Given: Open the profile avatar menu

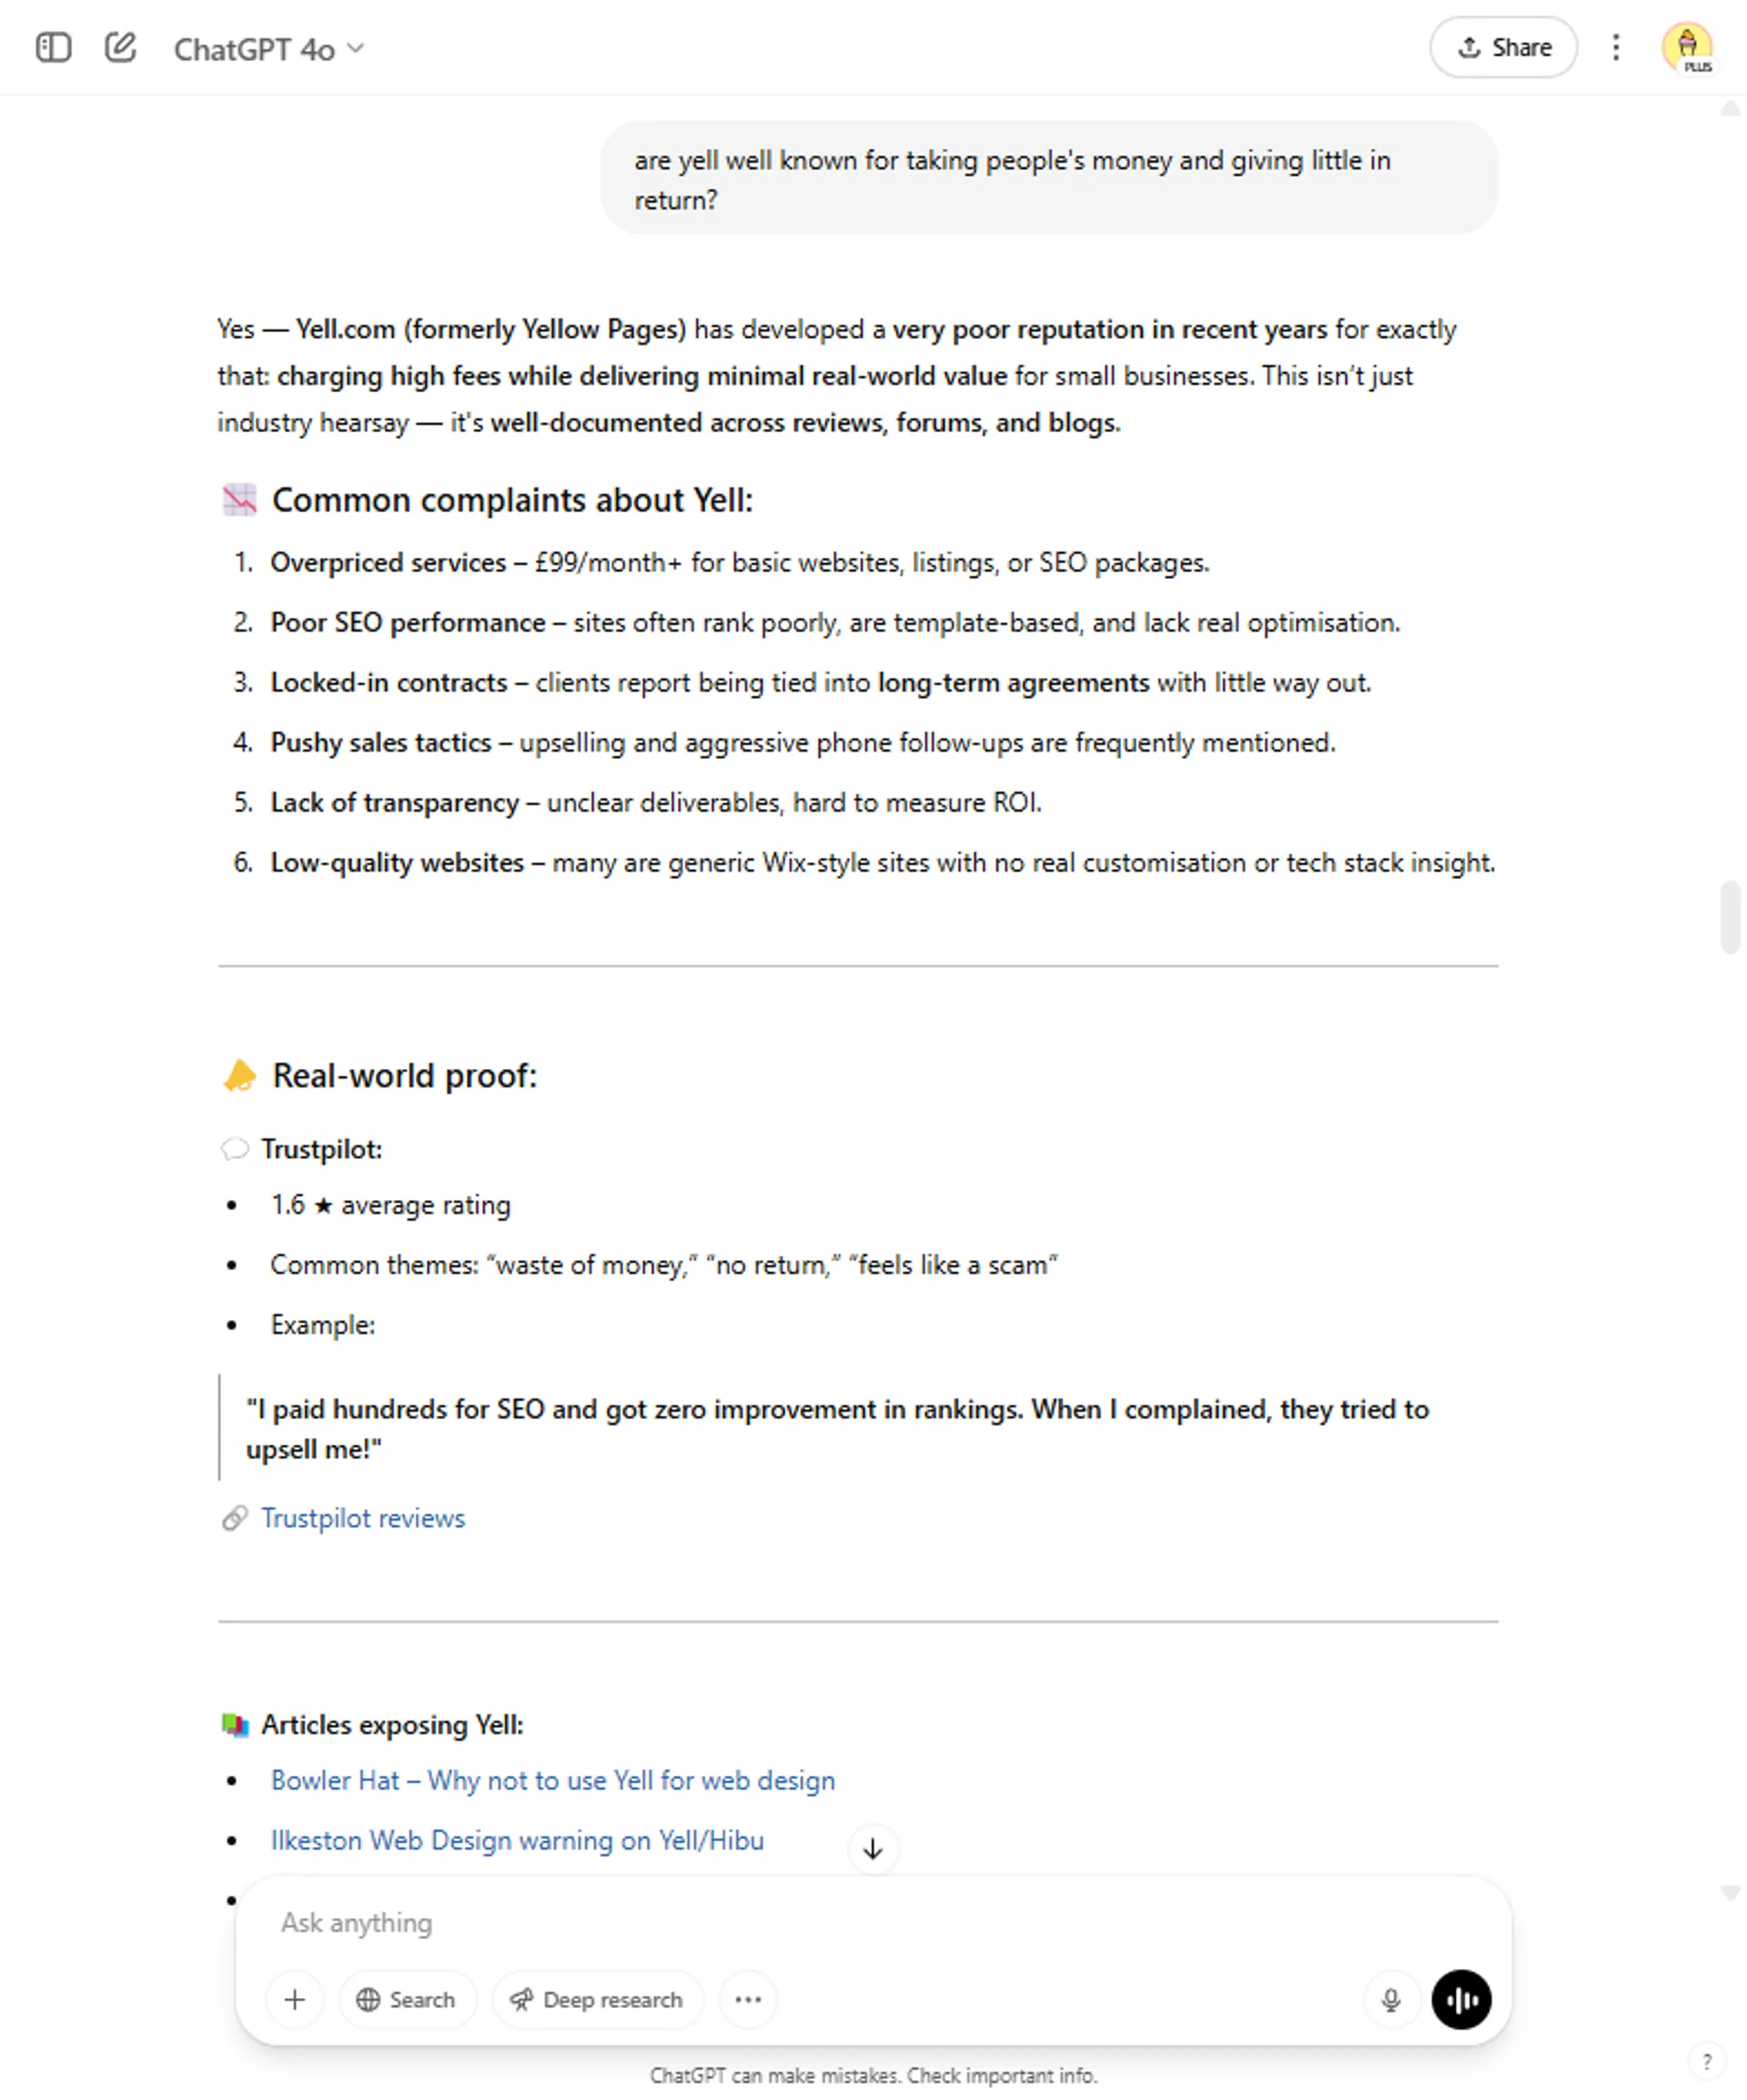Looking at the screenshot, I should tap(1687, 48).
